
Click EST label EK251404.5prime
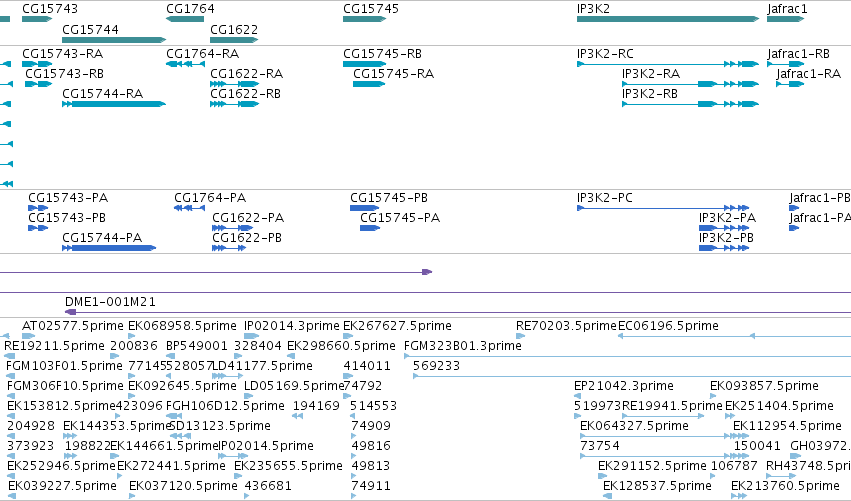pyautogui.click(x=779, y=406)
